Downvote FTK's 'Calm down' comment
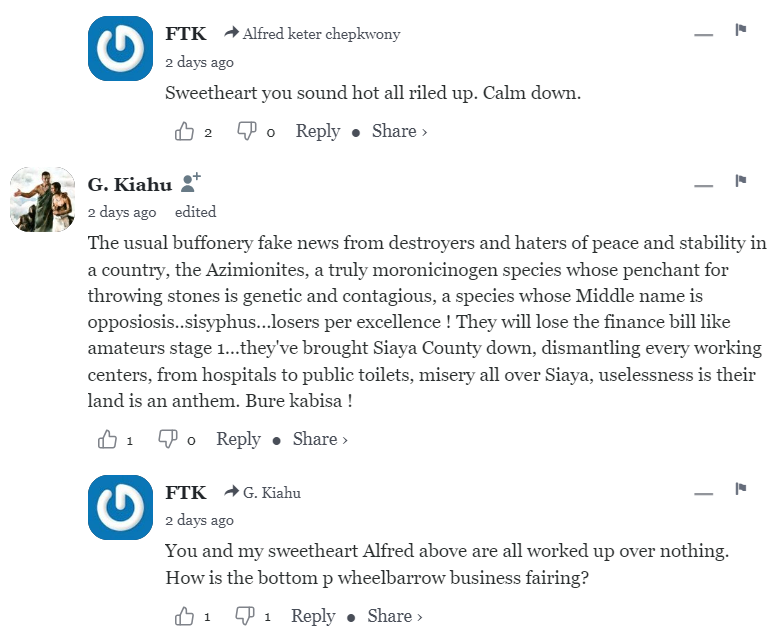The height and width of the screenshot is (632, 777). tap(246, 131)
